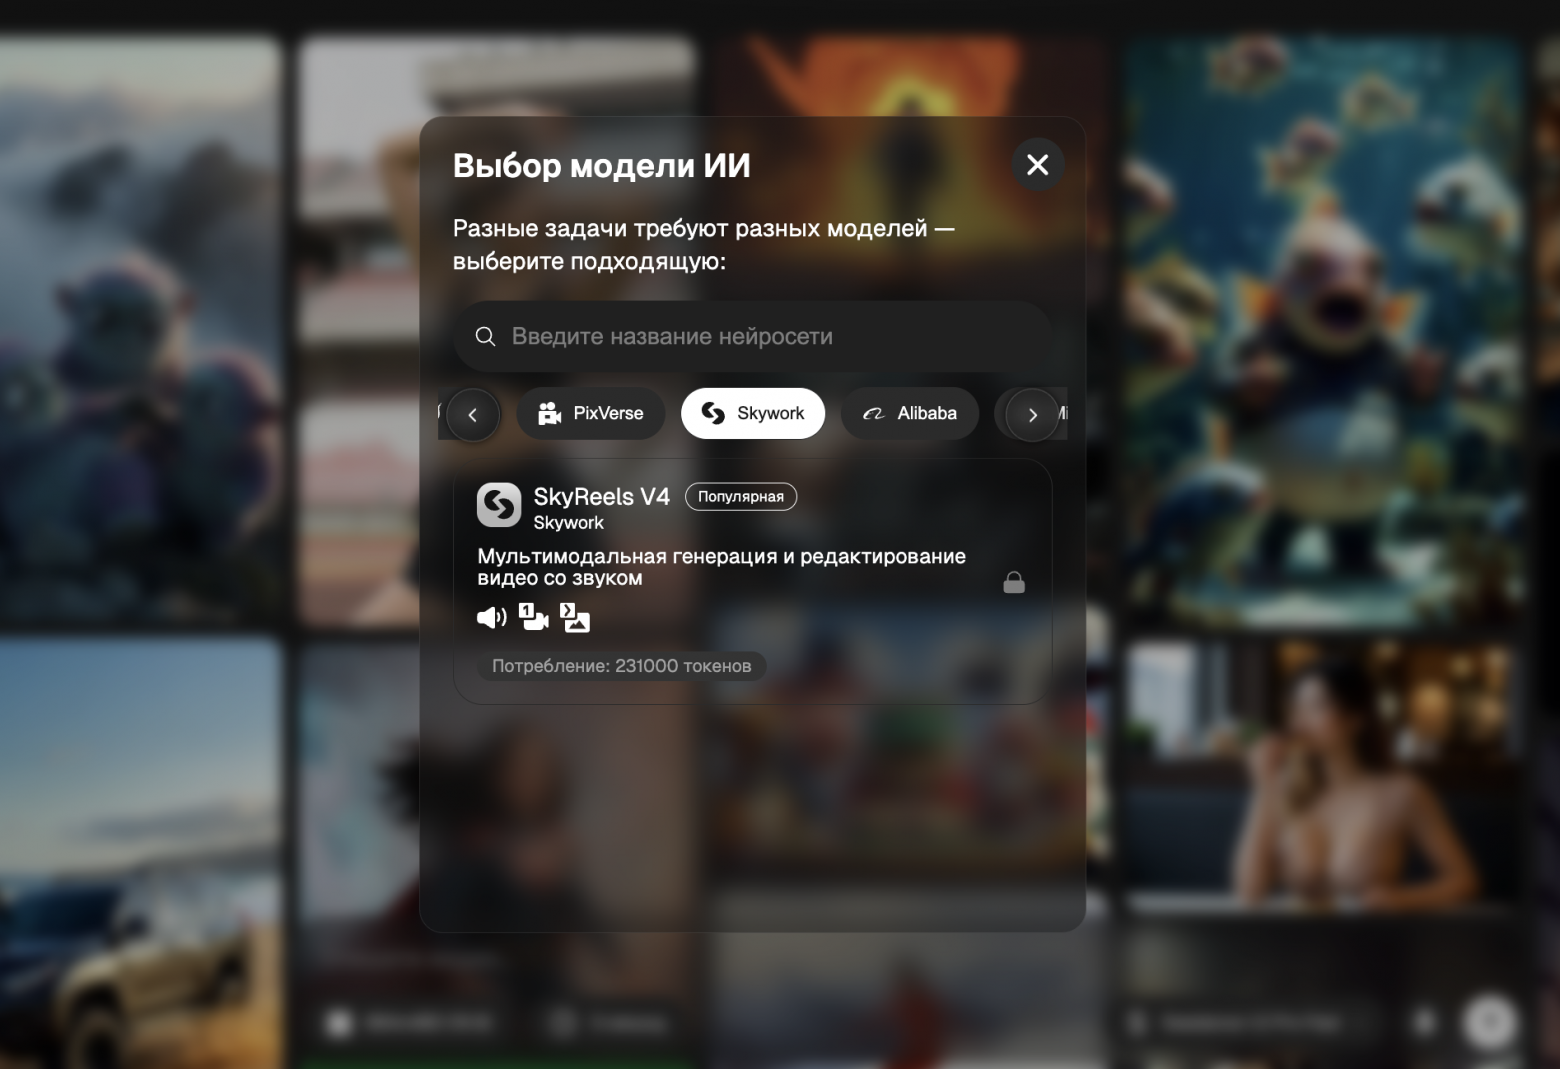Click the magnifier icon in the search field
1560x1069 pixels.
point(485,336)
